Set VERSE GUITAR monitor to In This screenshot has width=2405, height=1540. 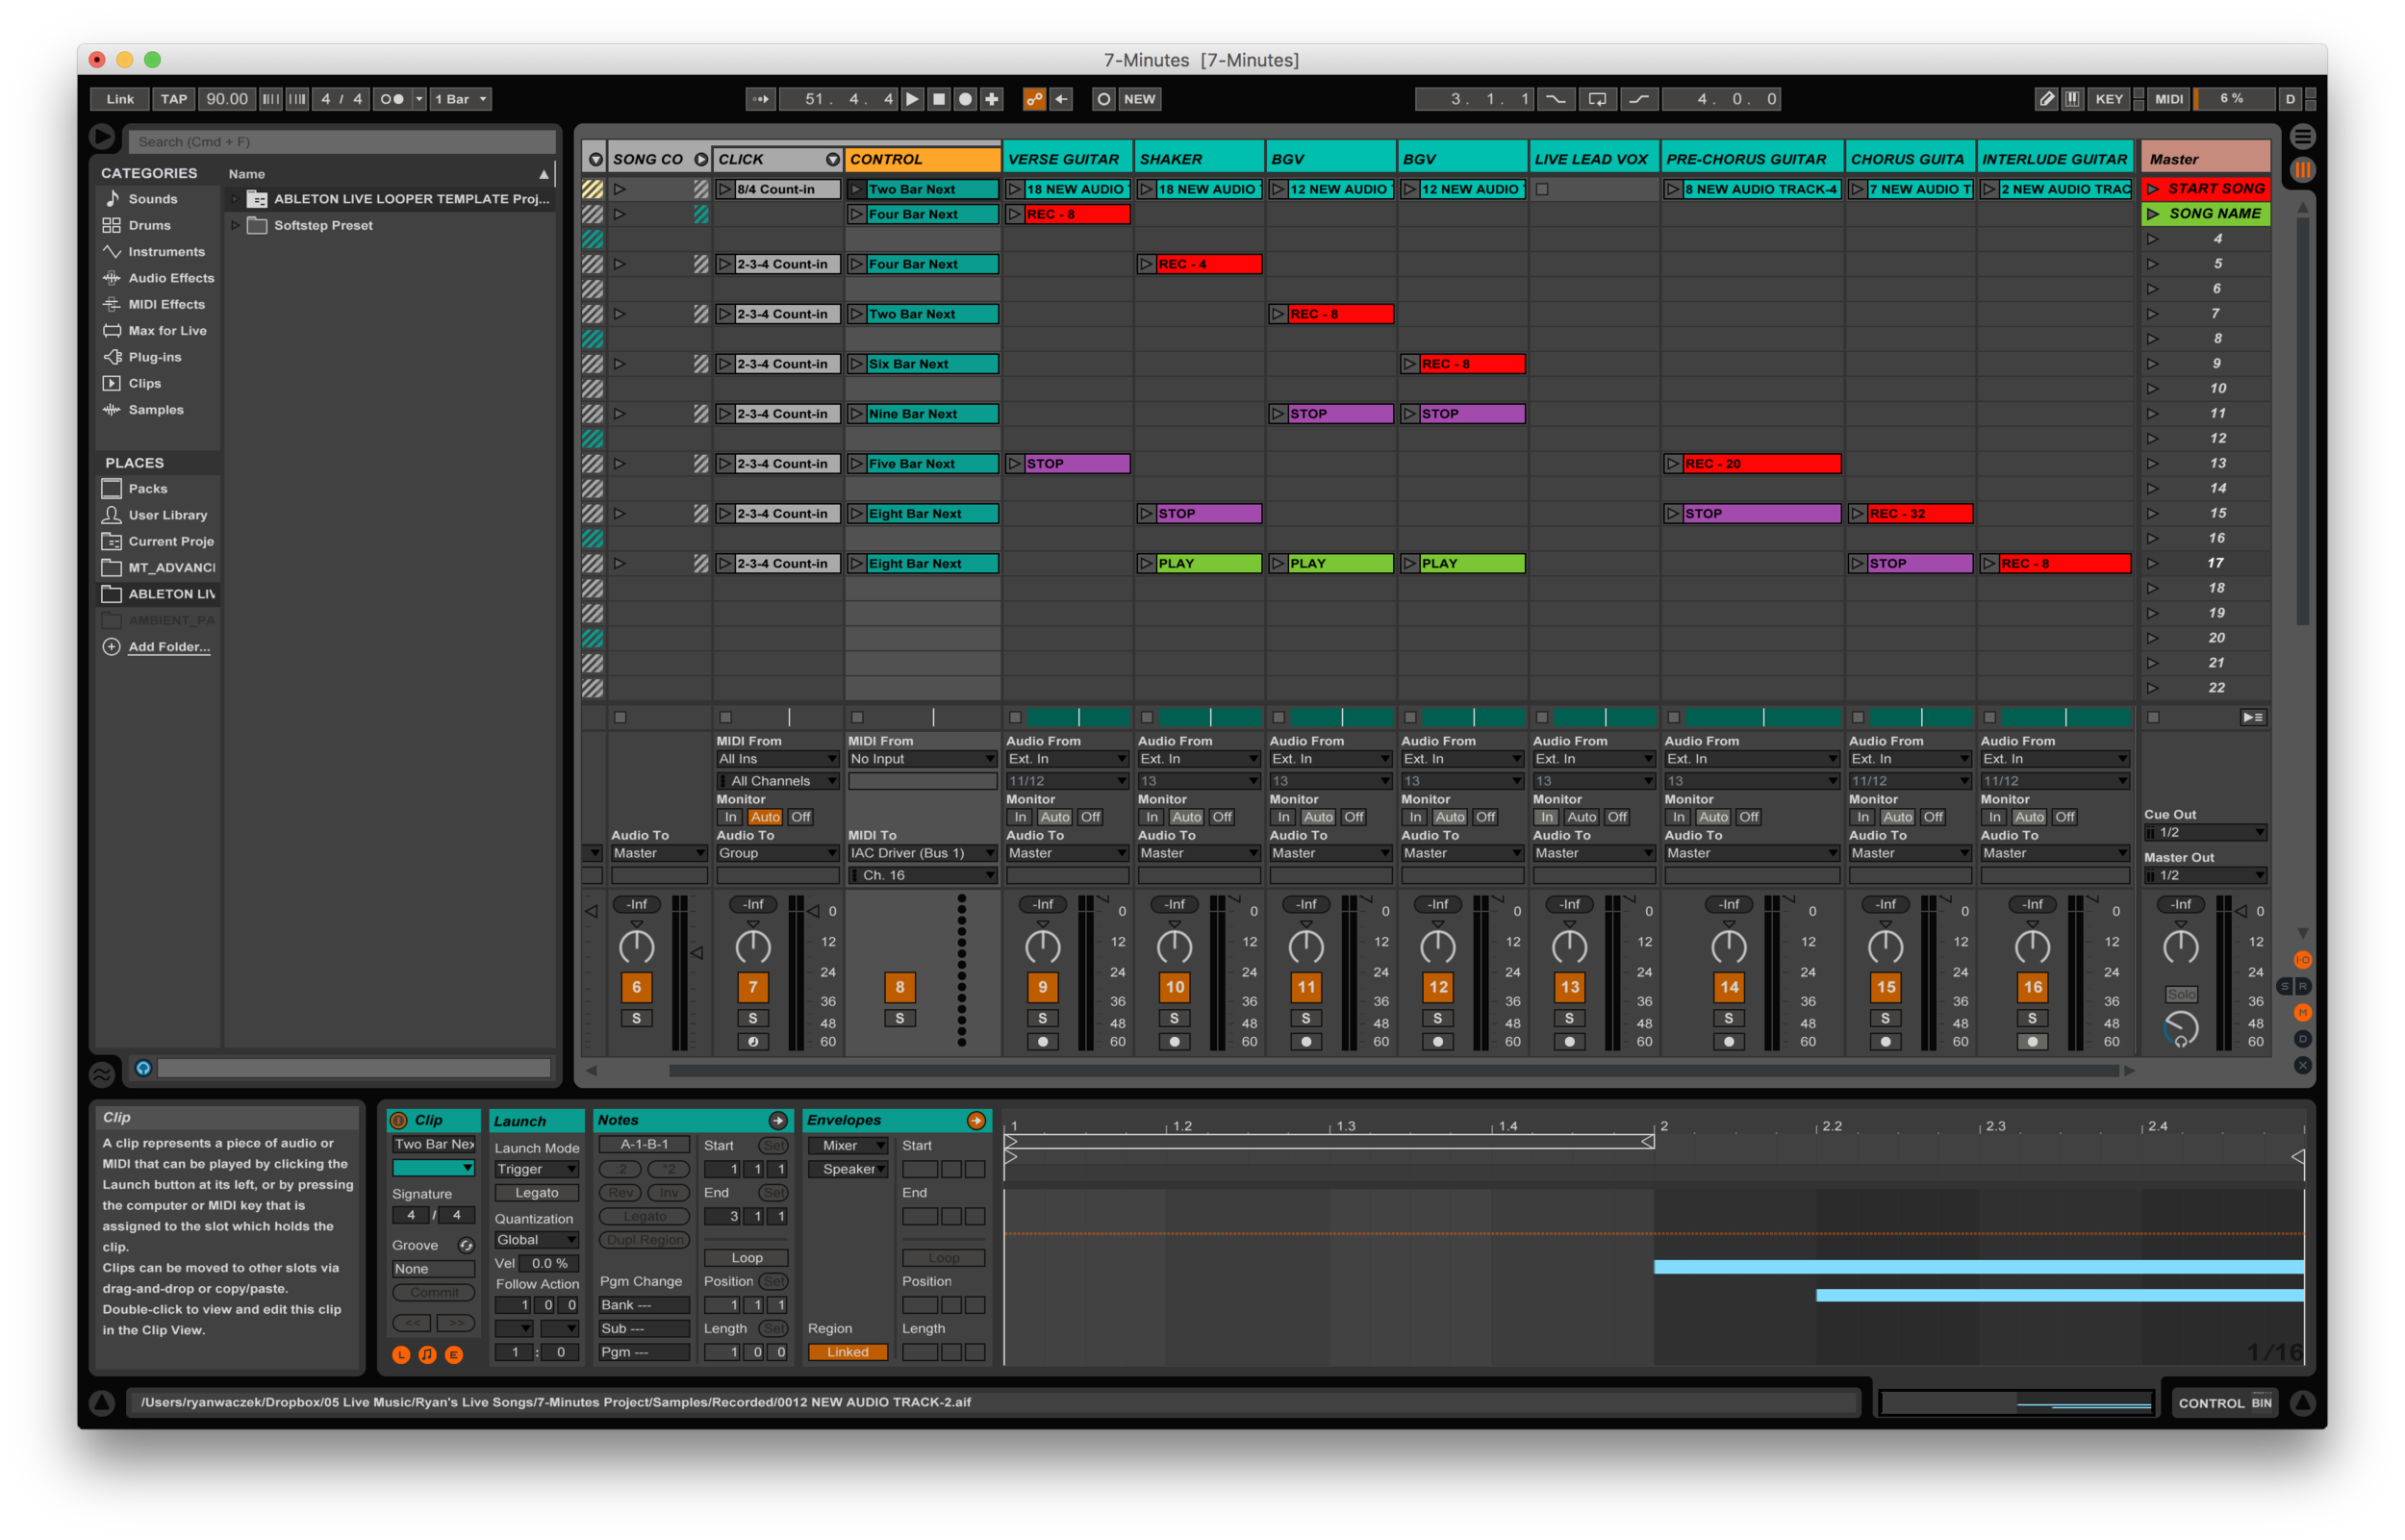(x=1019, y=817)
